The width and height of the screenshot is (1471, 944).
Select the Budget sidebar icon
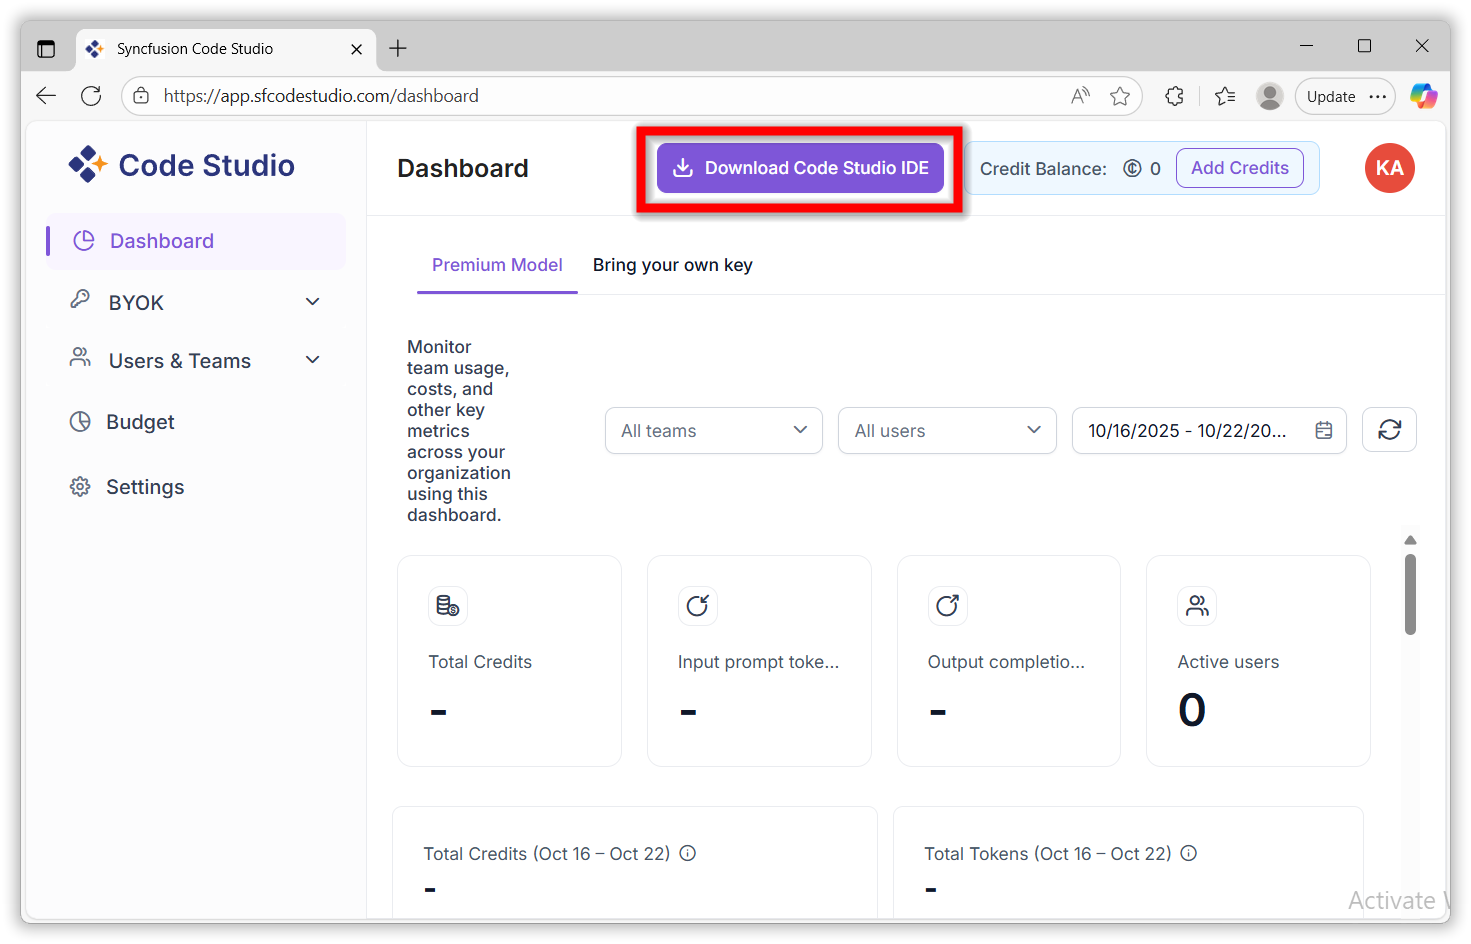click(80, 421)
